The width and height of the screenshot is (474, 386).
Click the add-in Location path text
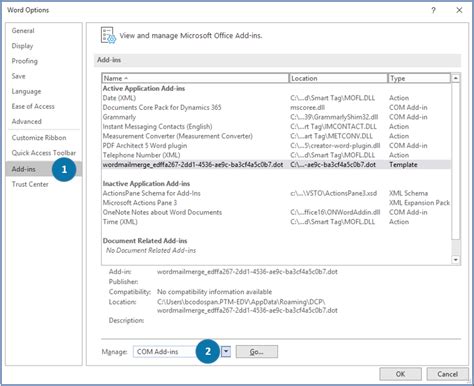click(x=247, y=306)
